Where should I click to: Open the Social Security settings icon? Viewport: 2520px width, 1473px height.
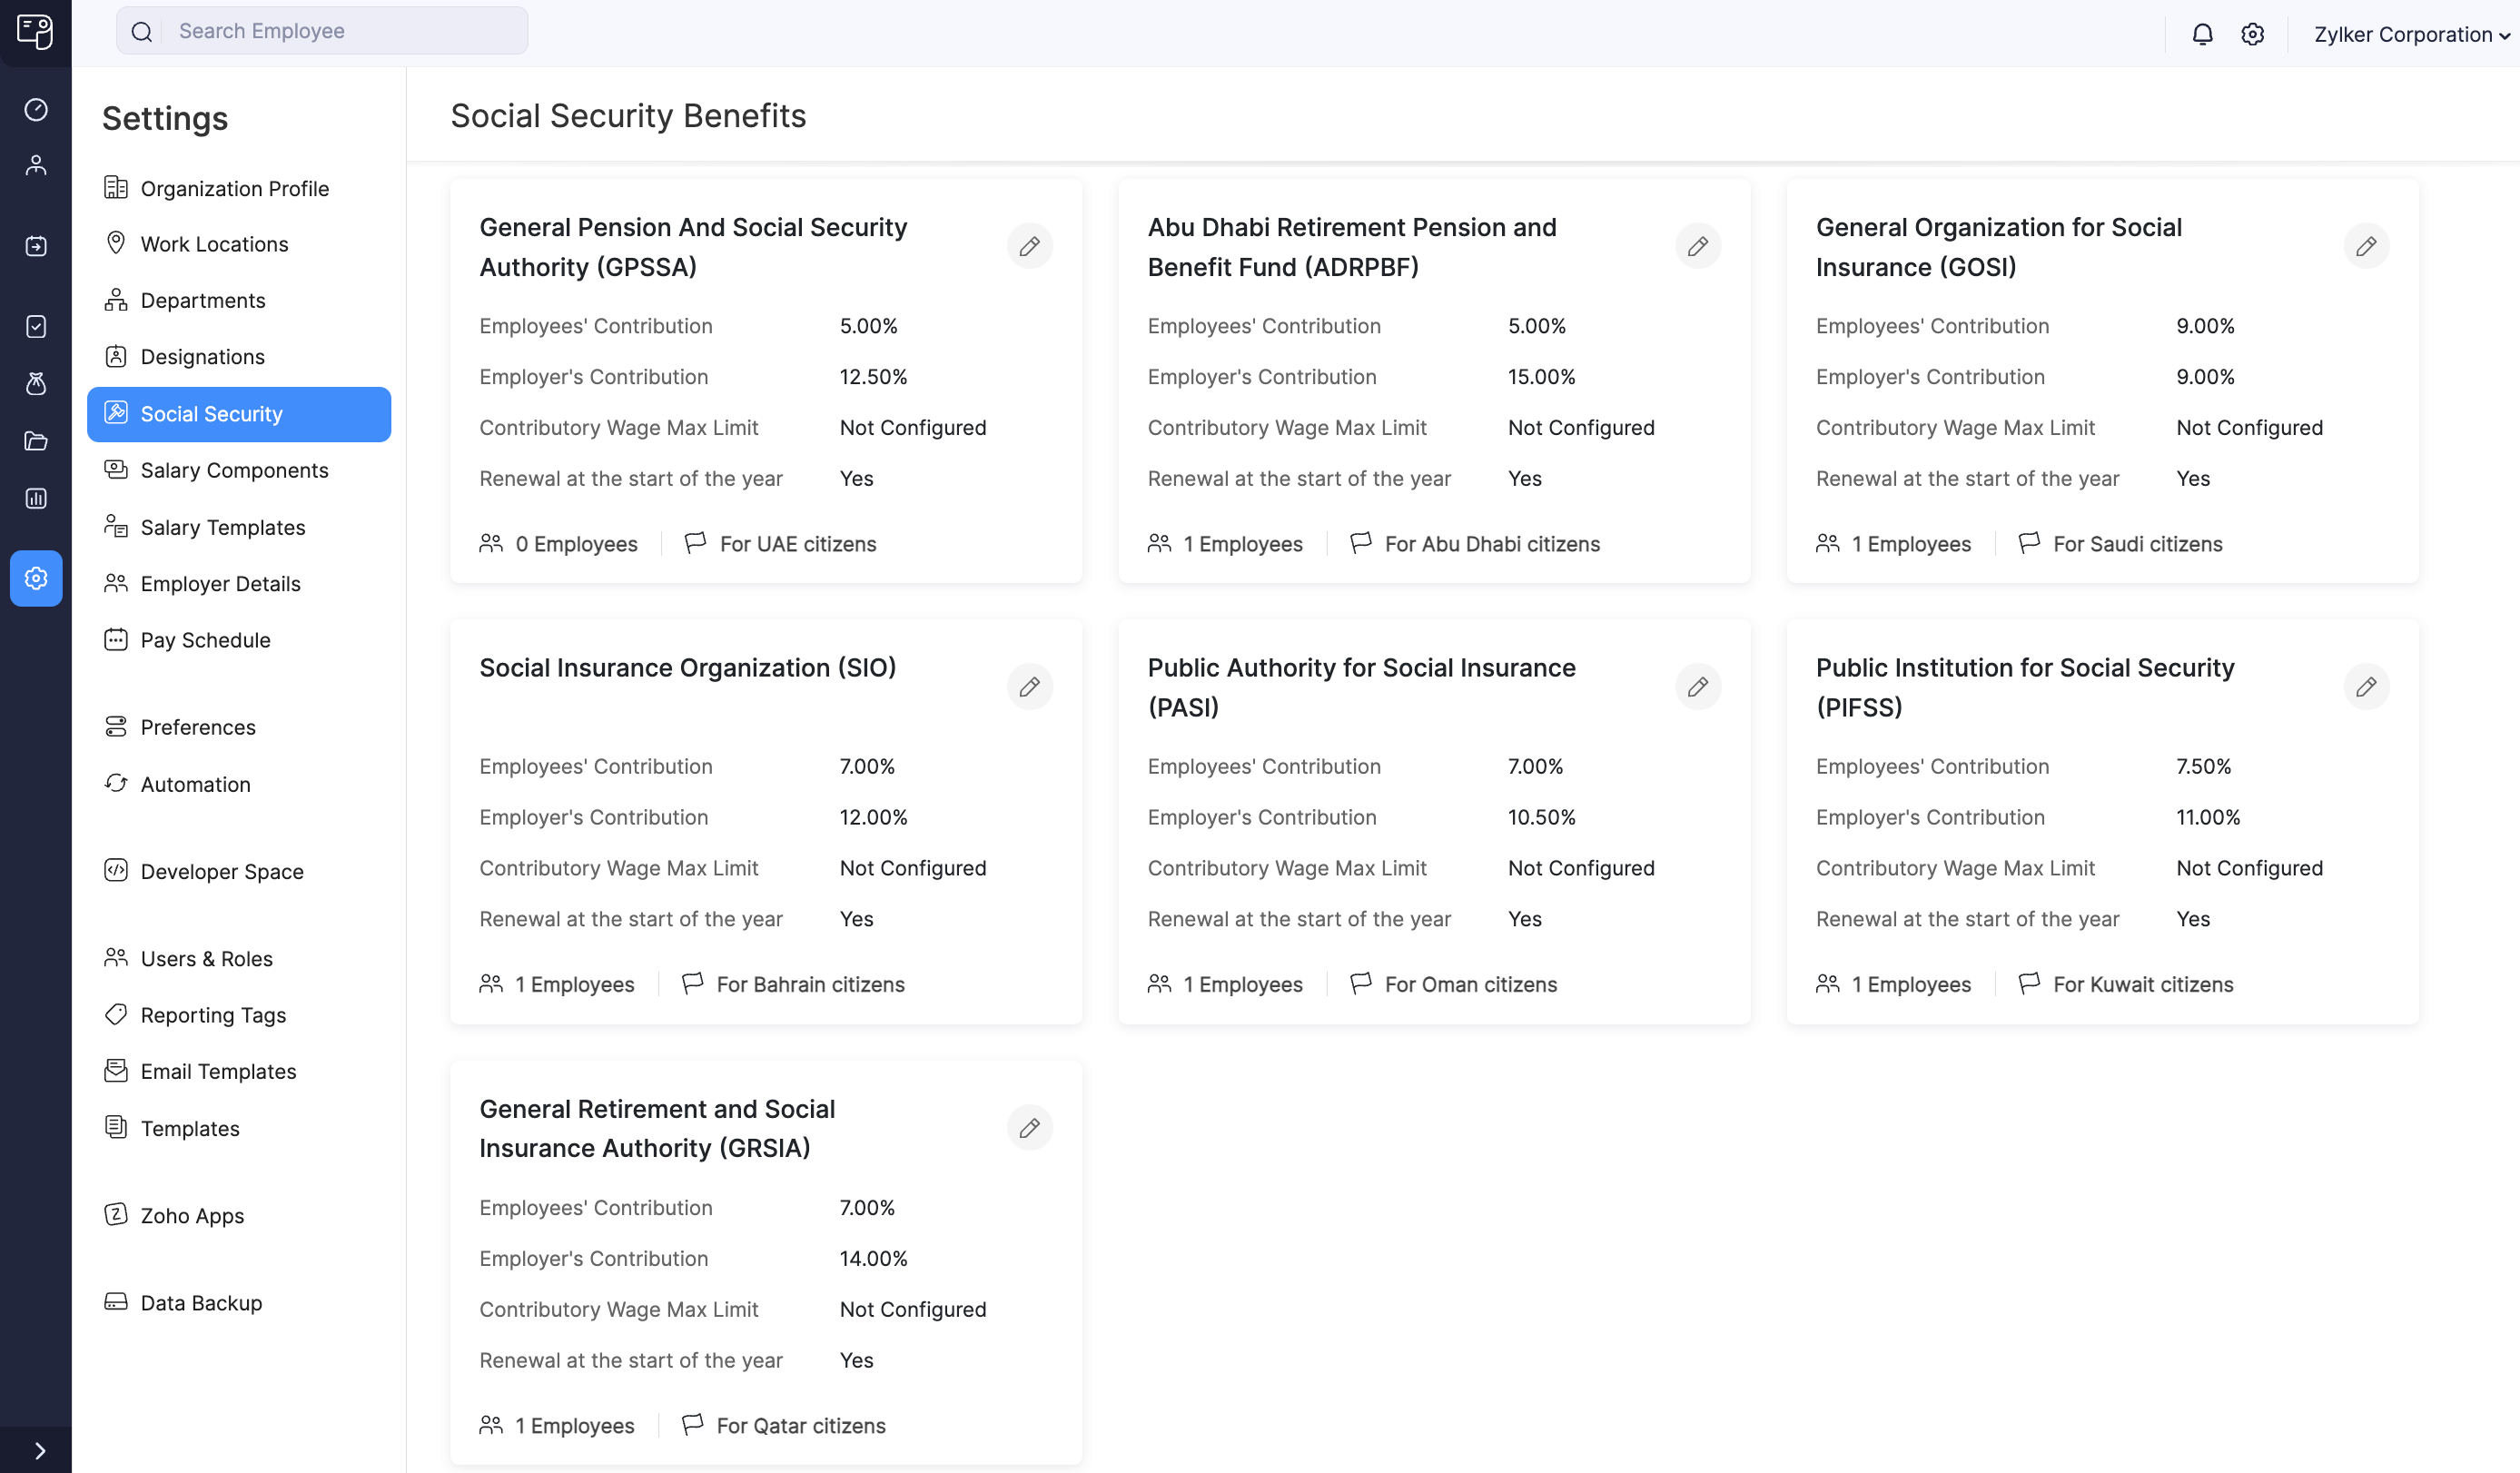(117, 412)
